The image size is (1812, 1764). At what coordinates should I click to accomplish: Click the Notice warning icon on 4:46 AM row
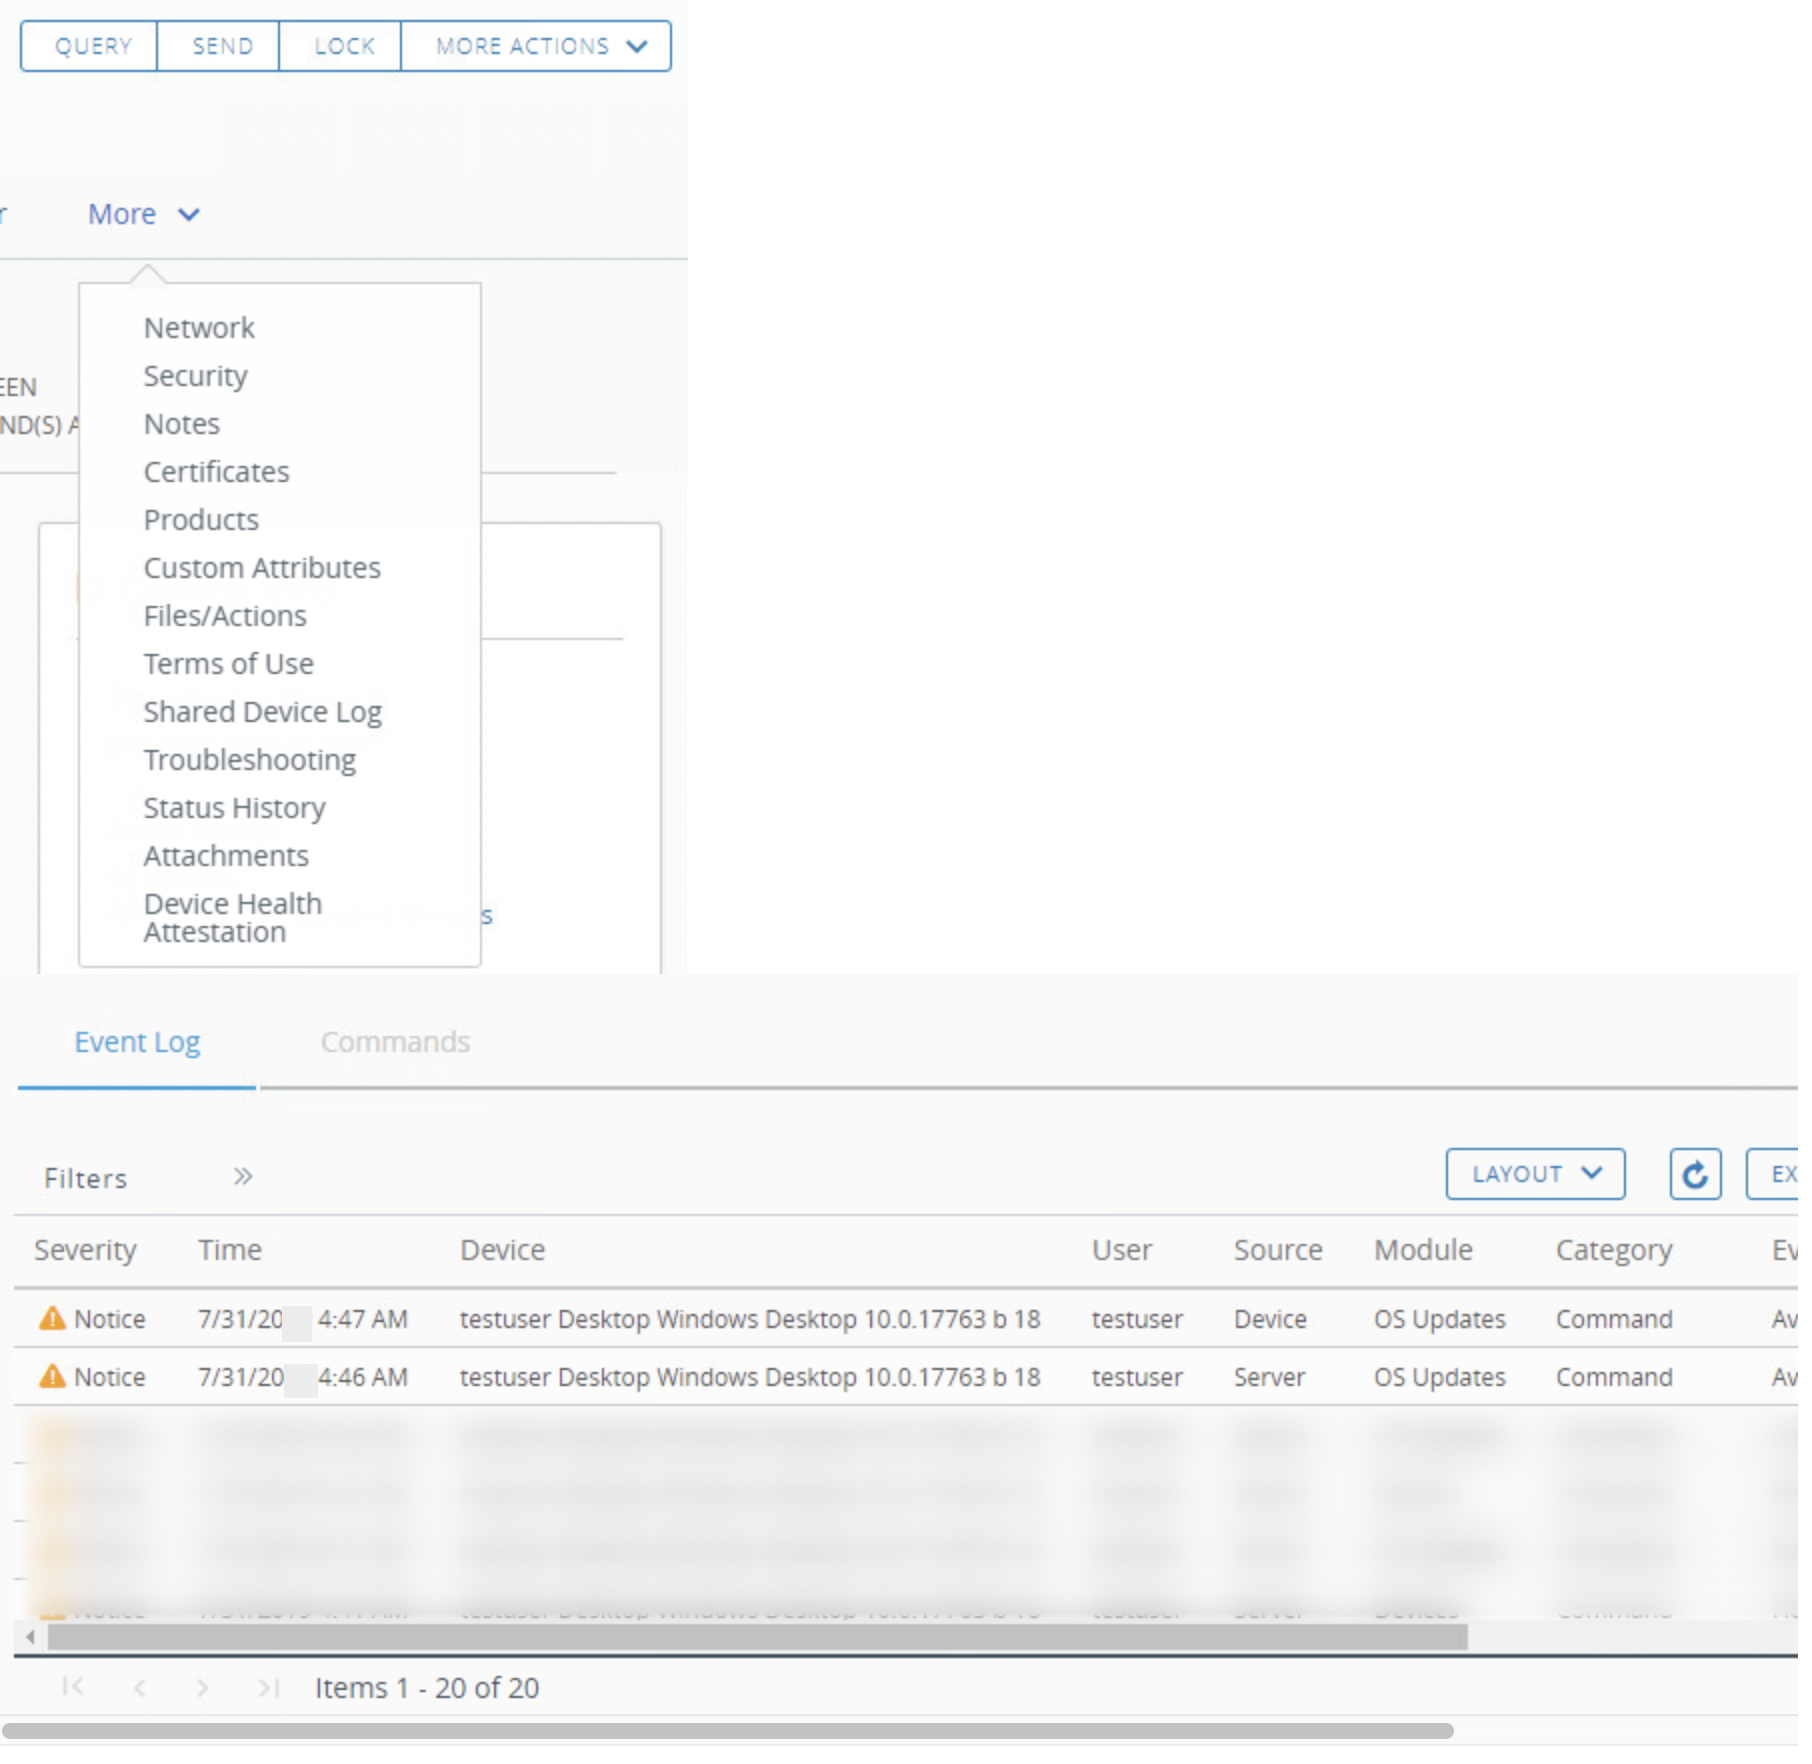tap(51, 1376)
